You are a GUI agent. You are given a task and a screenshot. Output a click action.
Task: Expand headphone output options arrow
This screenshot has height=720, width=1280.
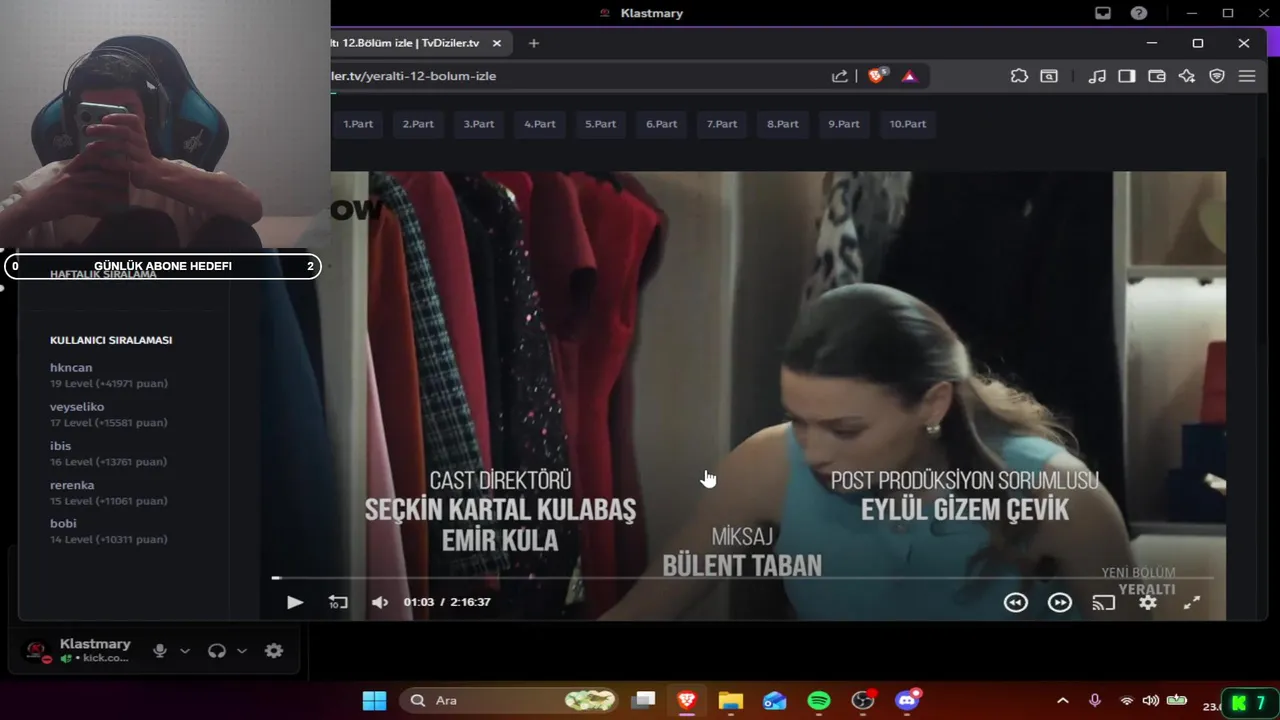(242, 651)
